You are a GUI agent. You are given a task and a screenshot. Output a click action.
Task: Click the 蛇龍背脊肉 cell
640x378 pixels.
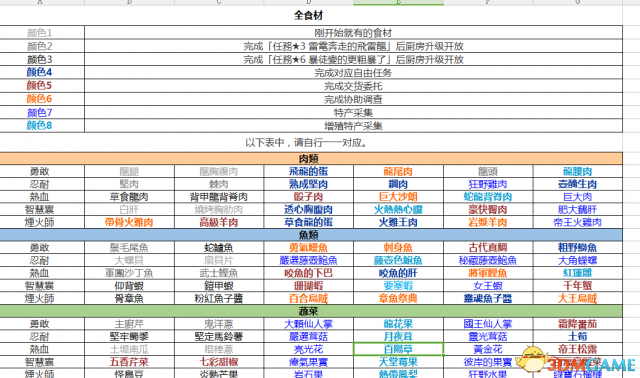(488, 197)
